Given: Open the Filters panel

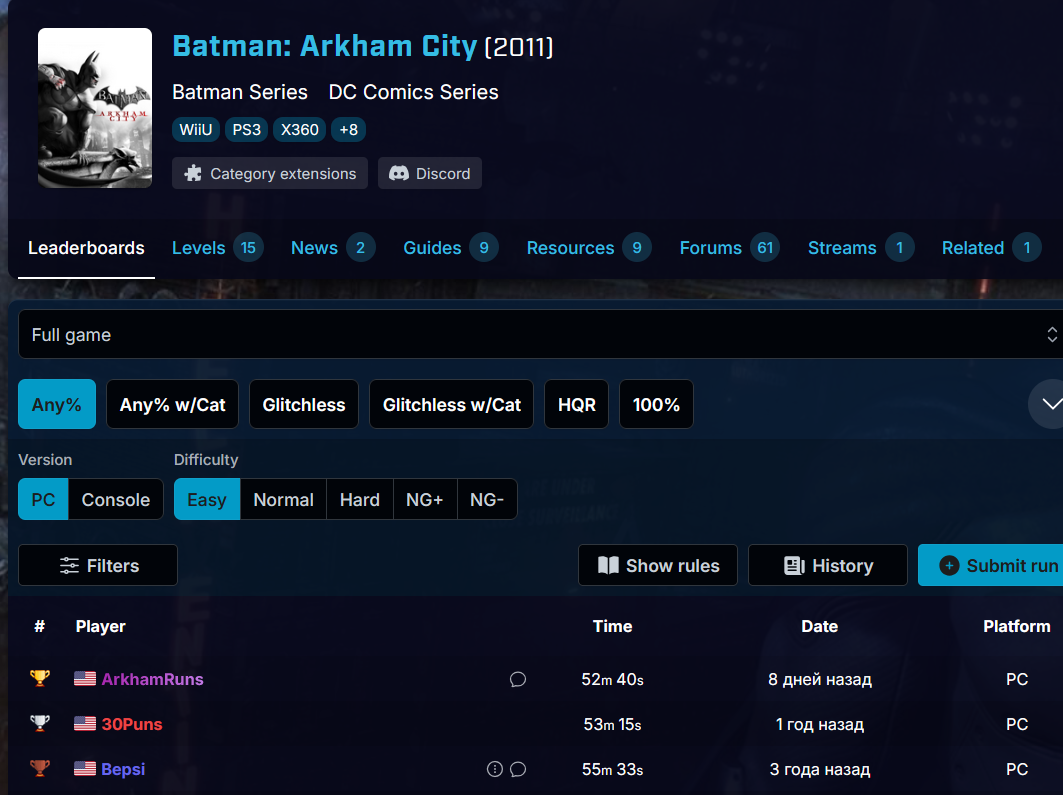Looking at the screenshot, I should [x=98, y=565].
